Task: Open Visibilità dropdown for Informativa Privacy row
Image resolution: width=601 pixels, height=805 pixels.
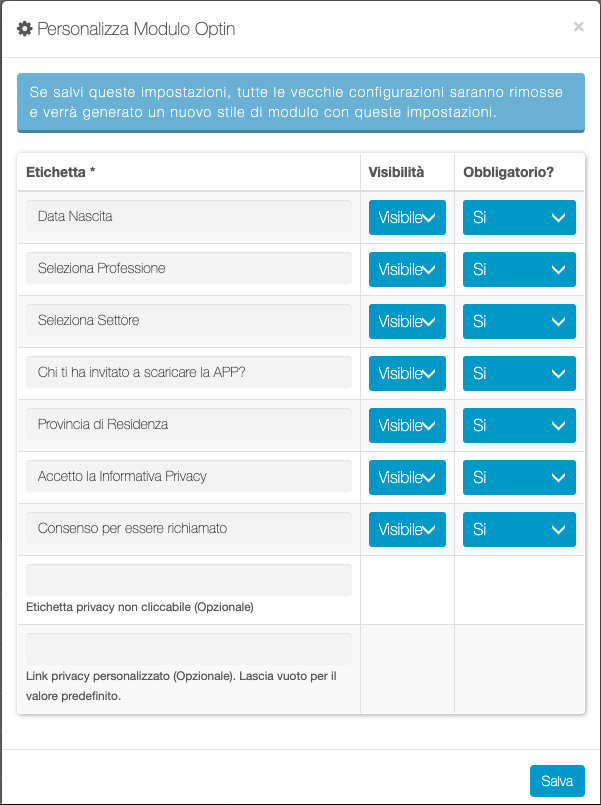Action: tap(407, 477)
